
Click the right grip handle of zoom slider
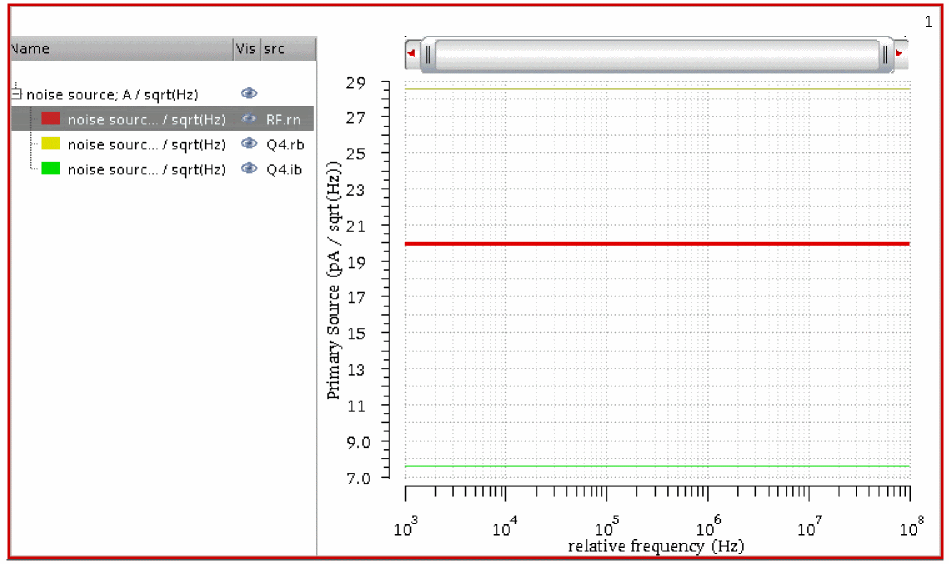pyautogui.click(x=886, y=54)
